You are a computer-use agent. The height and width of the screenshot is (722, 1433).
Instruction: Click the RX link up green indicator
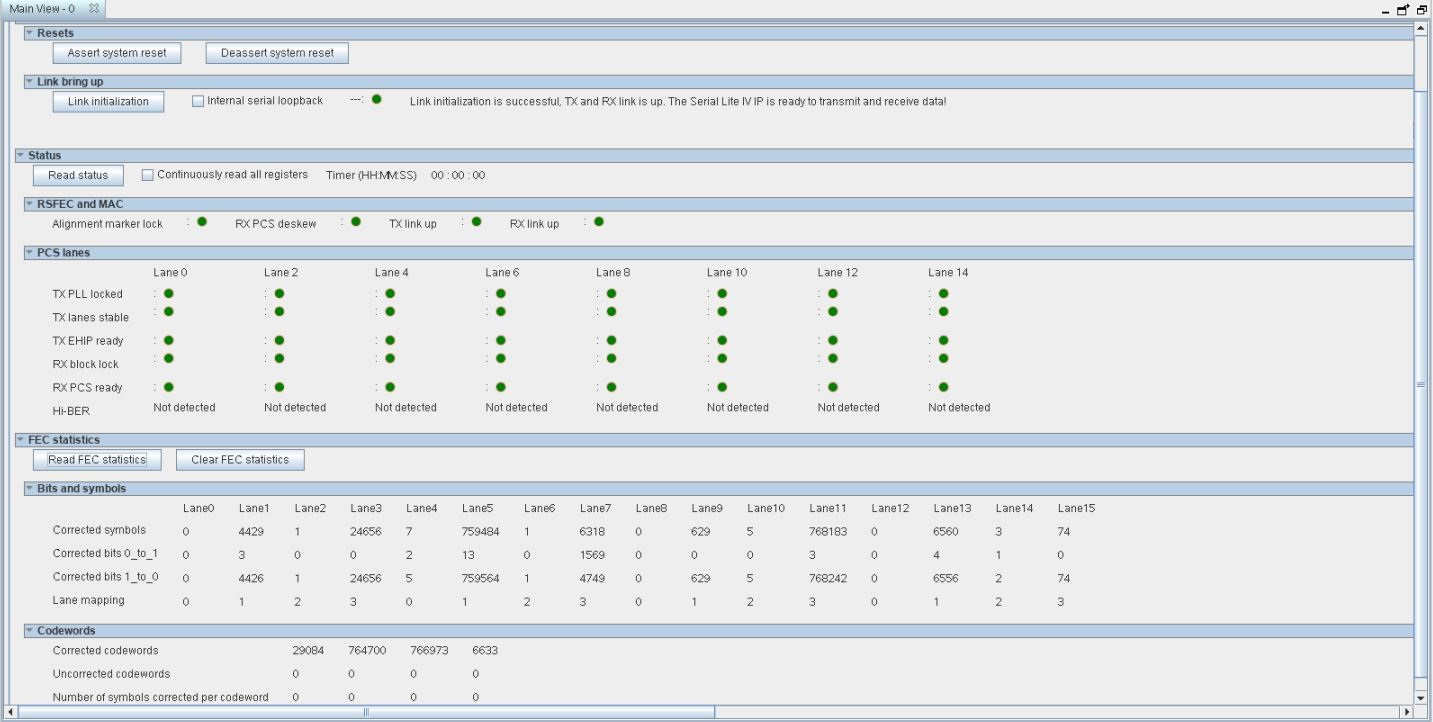coord(599,222)
